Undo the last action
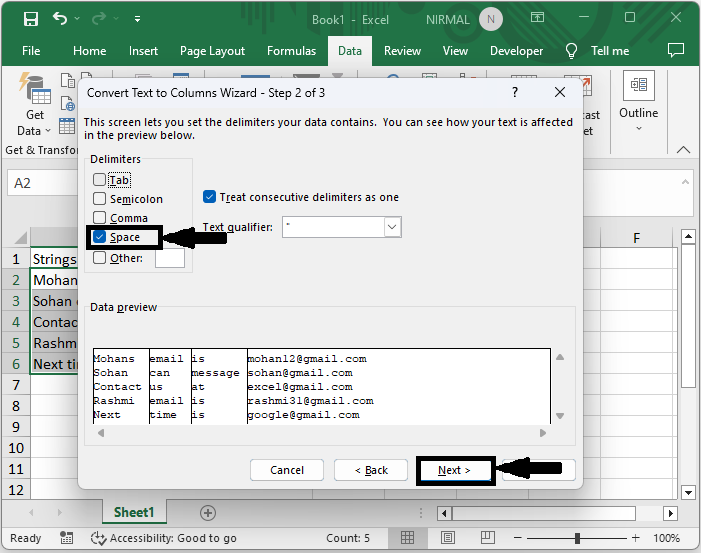This screenshot has width=701, height=553. 59,19
